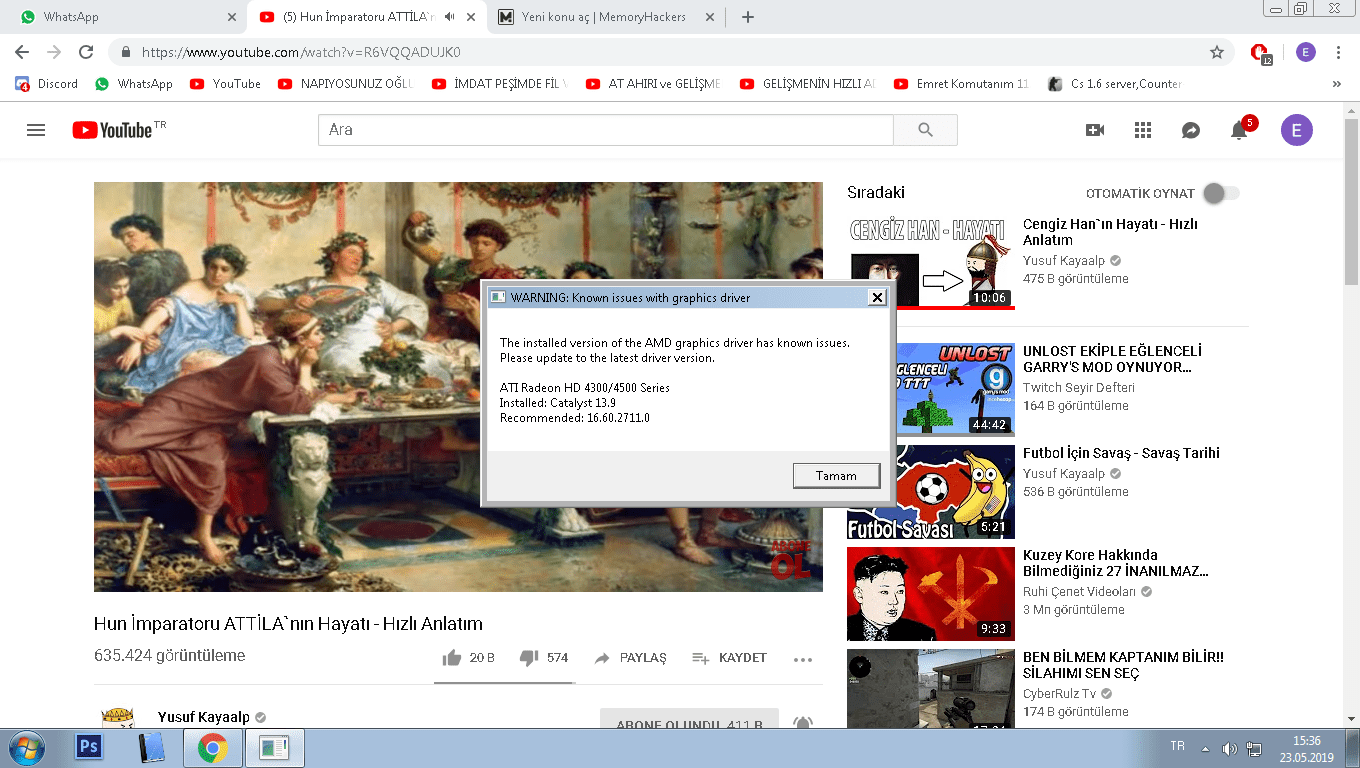
Task: Open the Futbol Savaşı video thumbnail
Action: pyautogui.click(x=931, y=492)
